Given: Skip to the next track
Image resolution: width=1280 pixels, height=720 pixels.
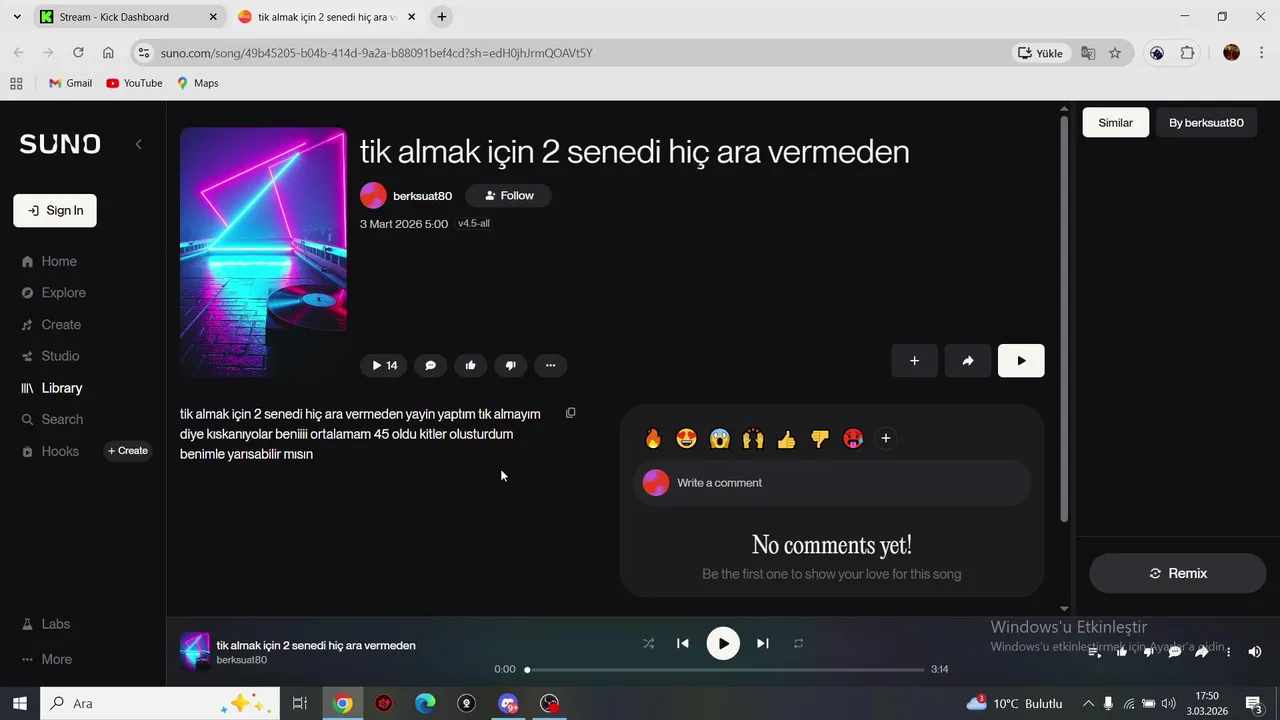Looking at the screenshot, I should [763, 644].
